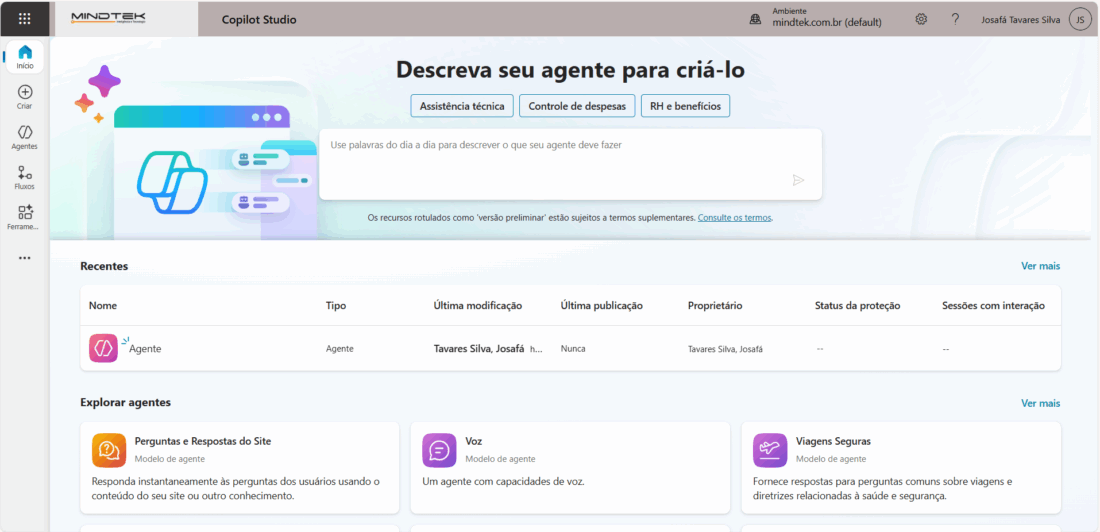Open the app launcher waffle icon

(25, 19)
